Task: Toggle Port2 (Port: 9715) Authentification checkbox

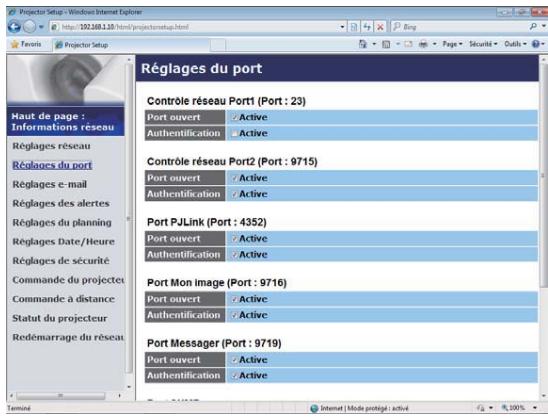Action: pos(235,194)
